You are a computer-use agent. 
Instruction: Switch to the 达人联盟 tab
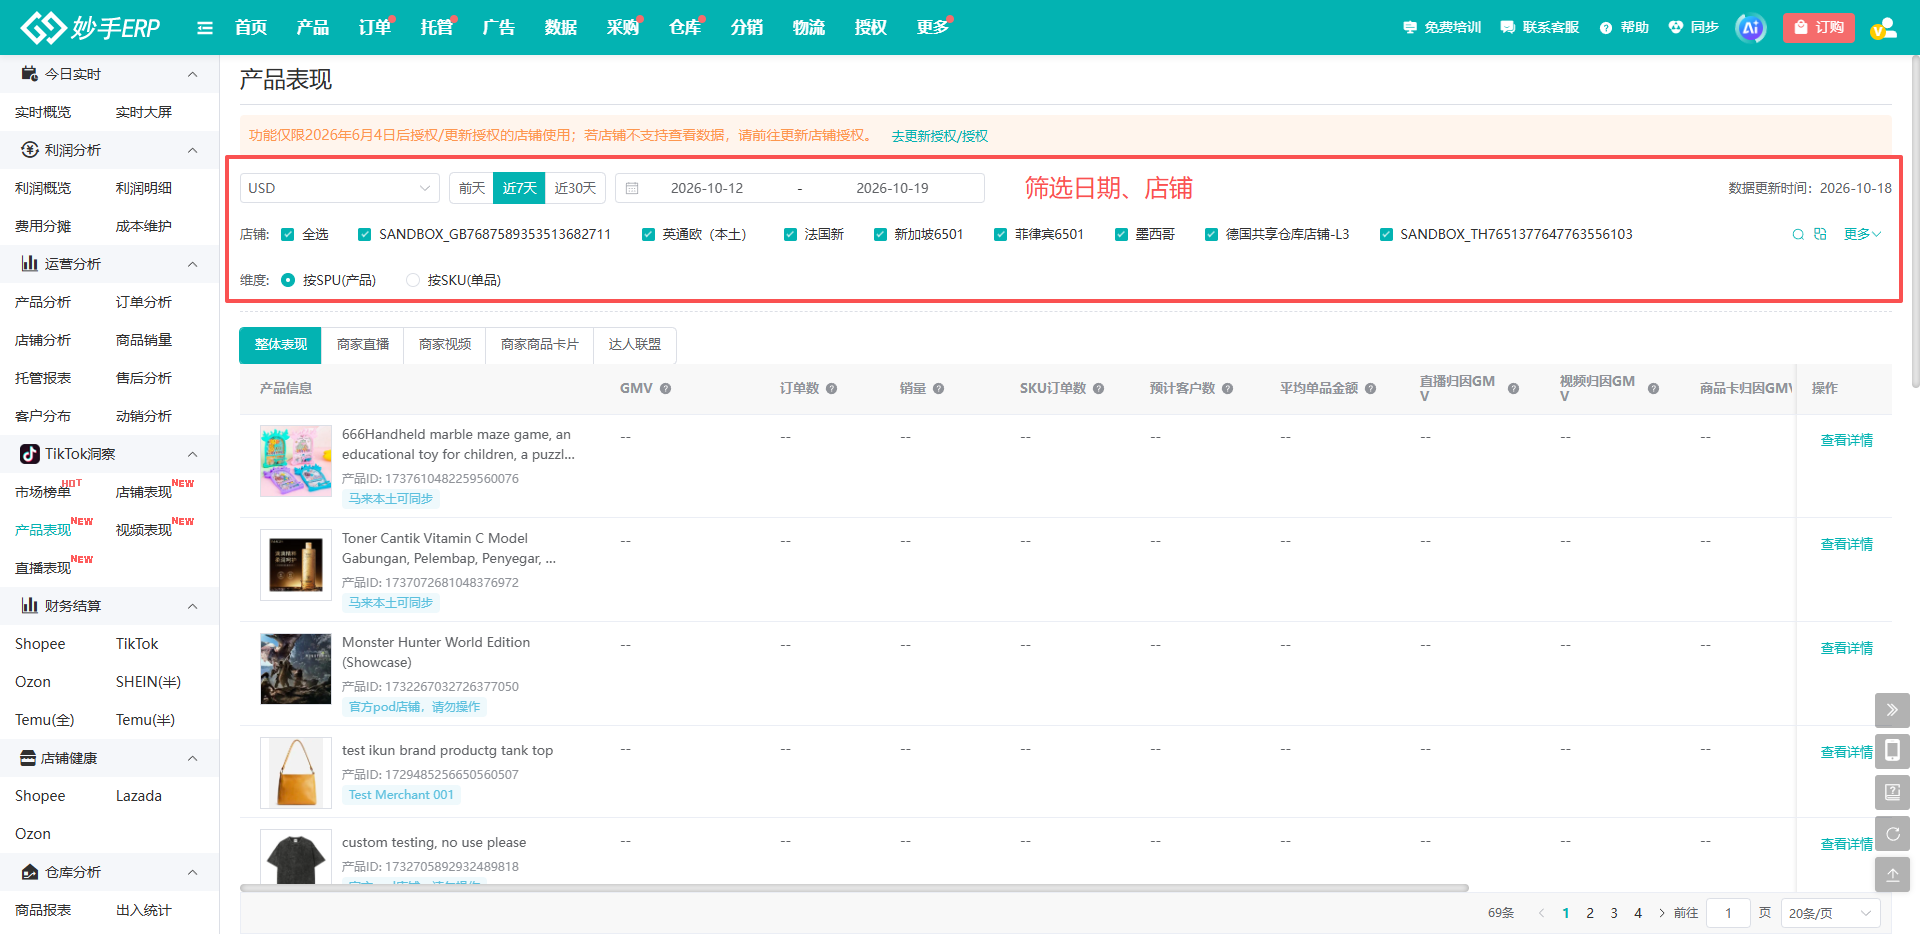(x=635, y=344)
